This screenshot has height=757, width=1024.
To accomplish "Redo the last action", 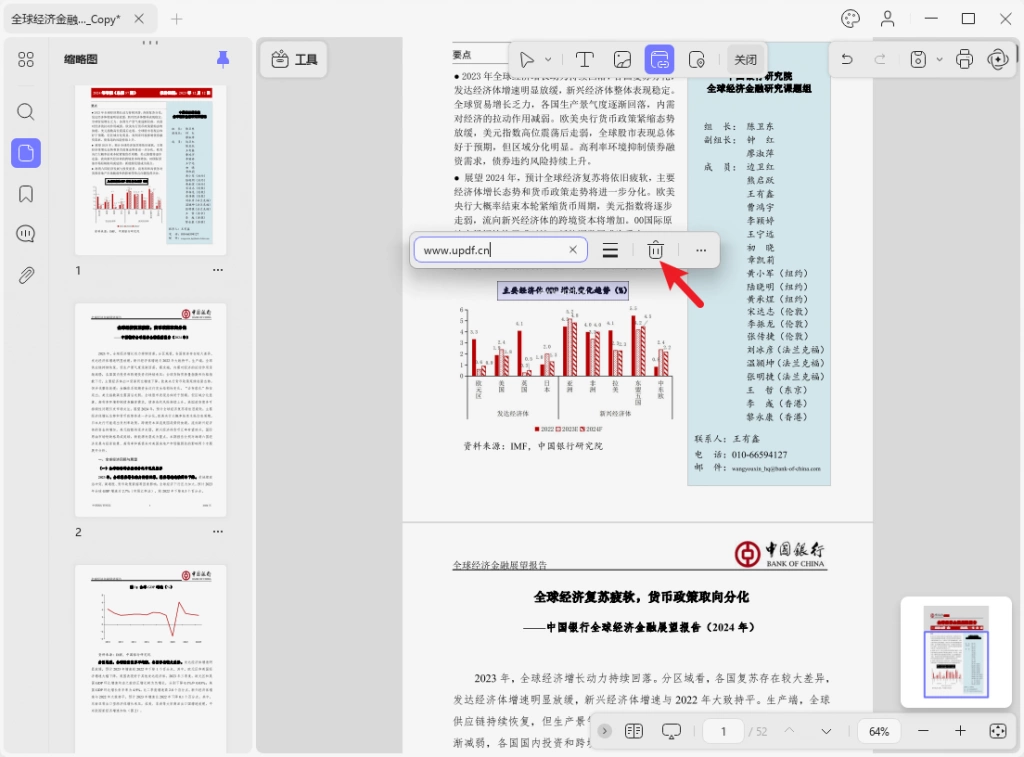I will click(880, 59).
